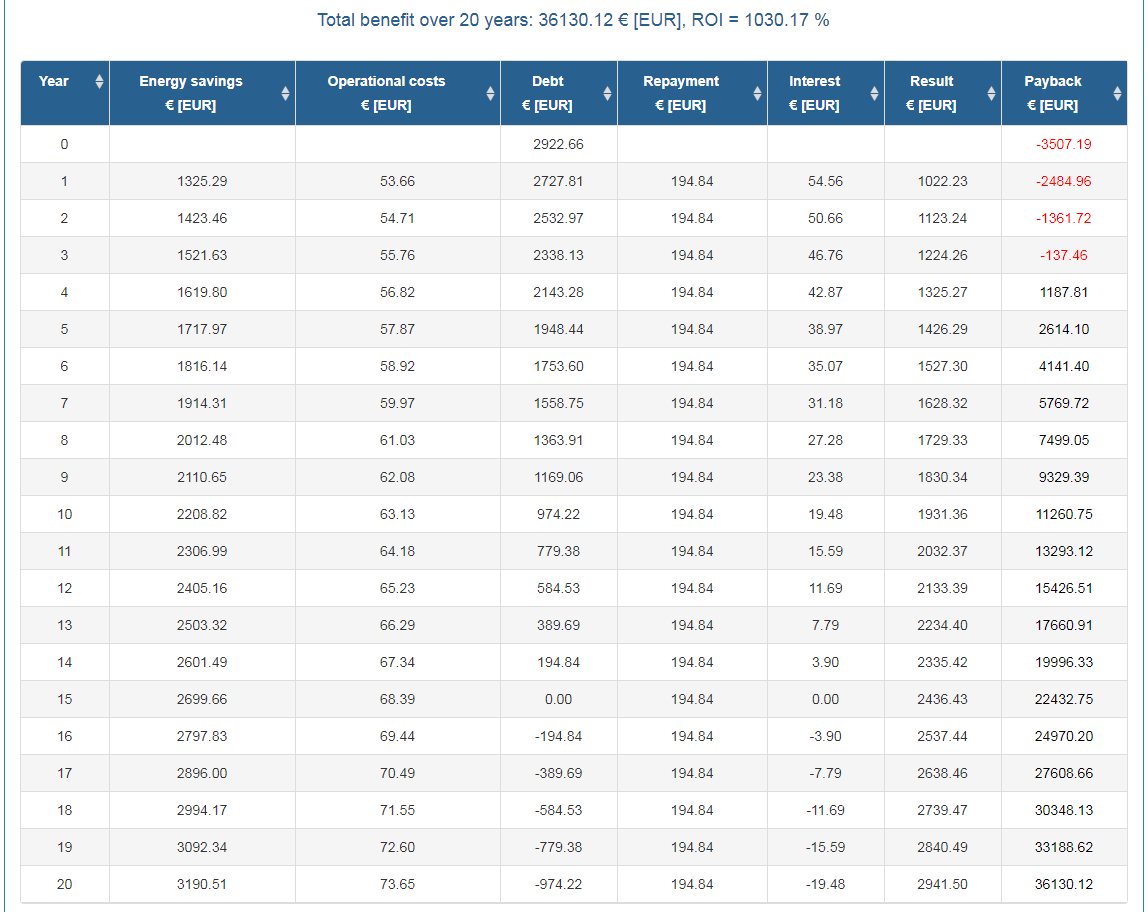
Task: Click the negative payback value -3507.19
Action: tap(1063, 144)
